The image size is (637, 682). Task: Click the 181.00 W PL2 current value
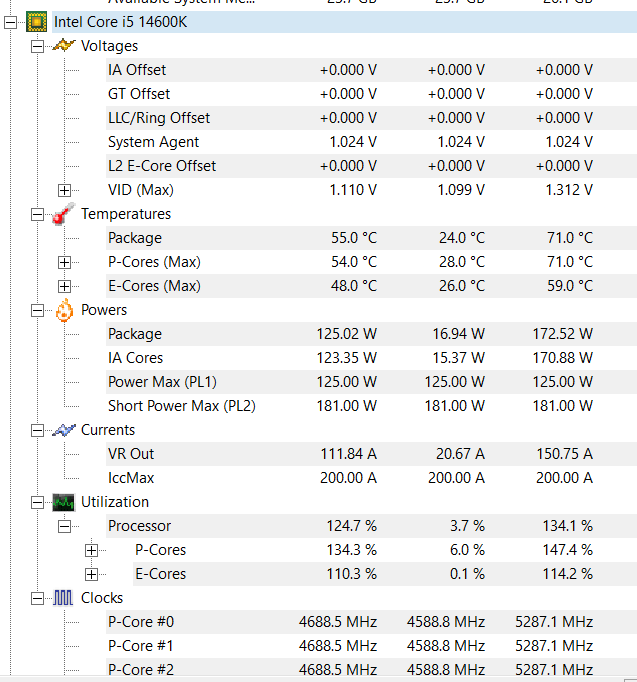347,406
